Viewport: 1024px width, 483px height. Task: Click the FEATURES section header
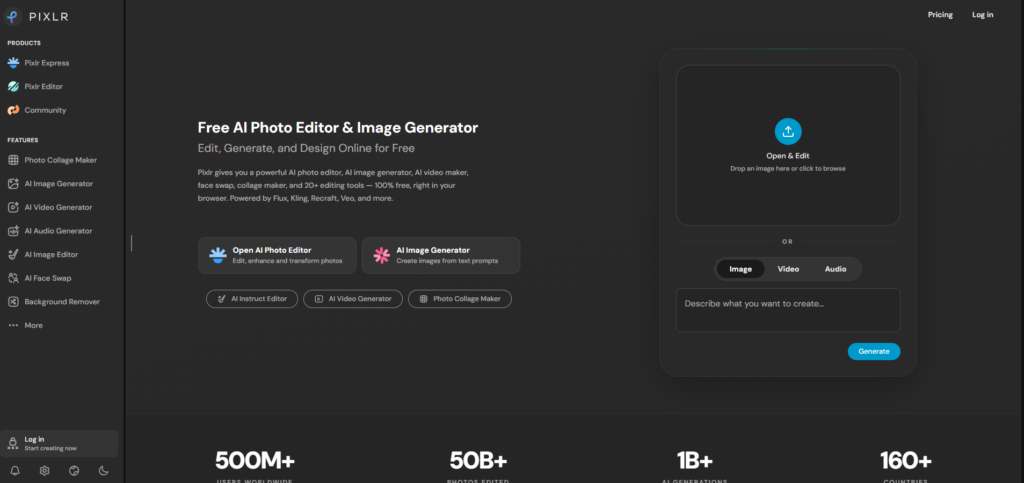(x=23, y=140)
